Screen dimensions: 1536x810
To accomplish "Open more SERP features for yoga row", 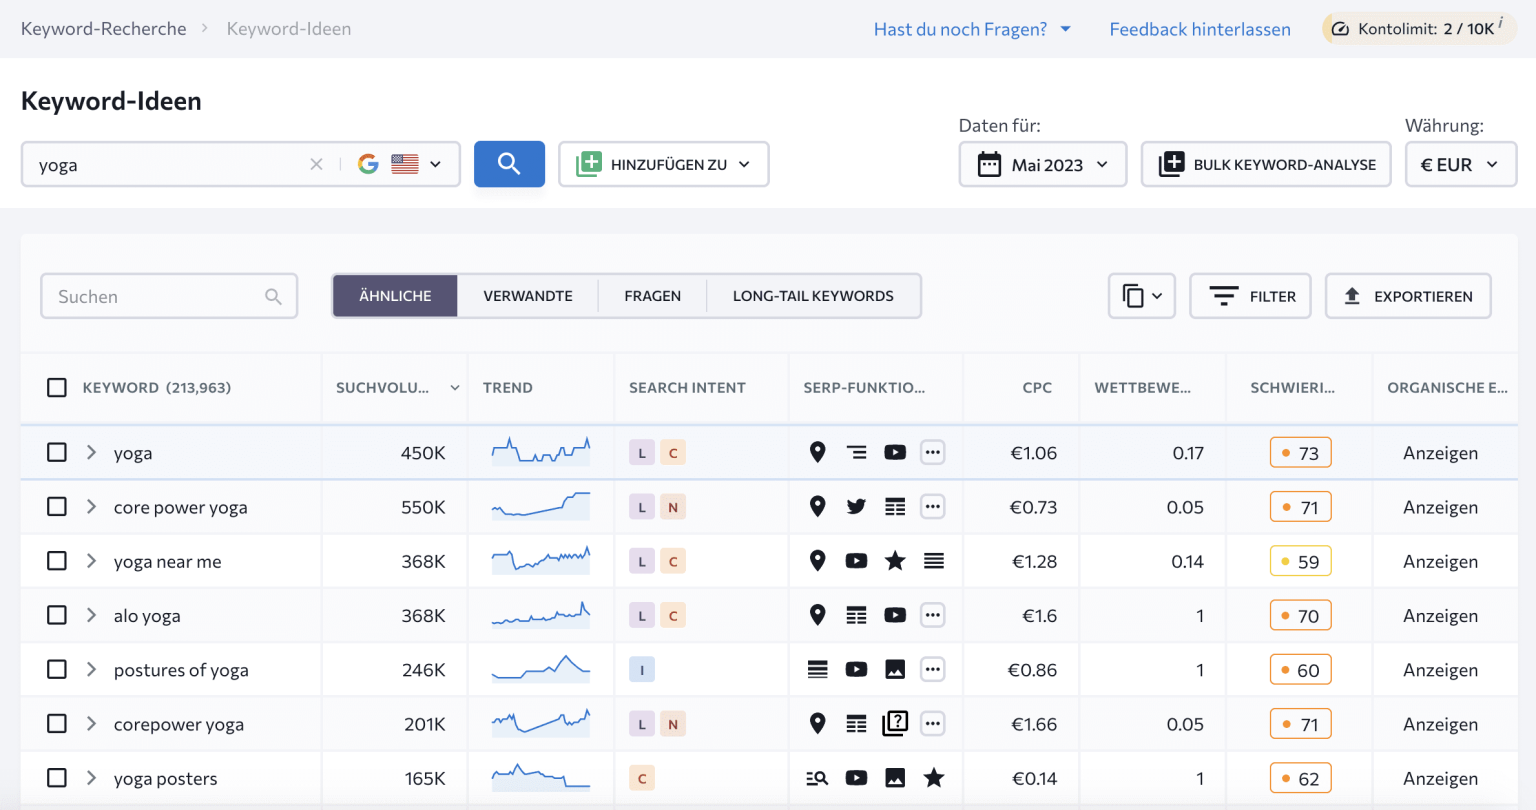I will pos(932,453).
